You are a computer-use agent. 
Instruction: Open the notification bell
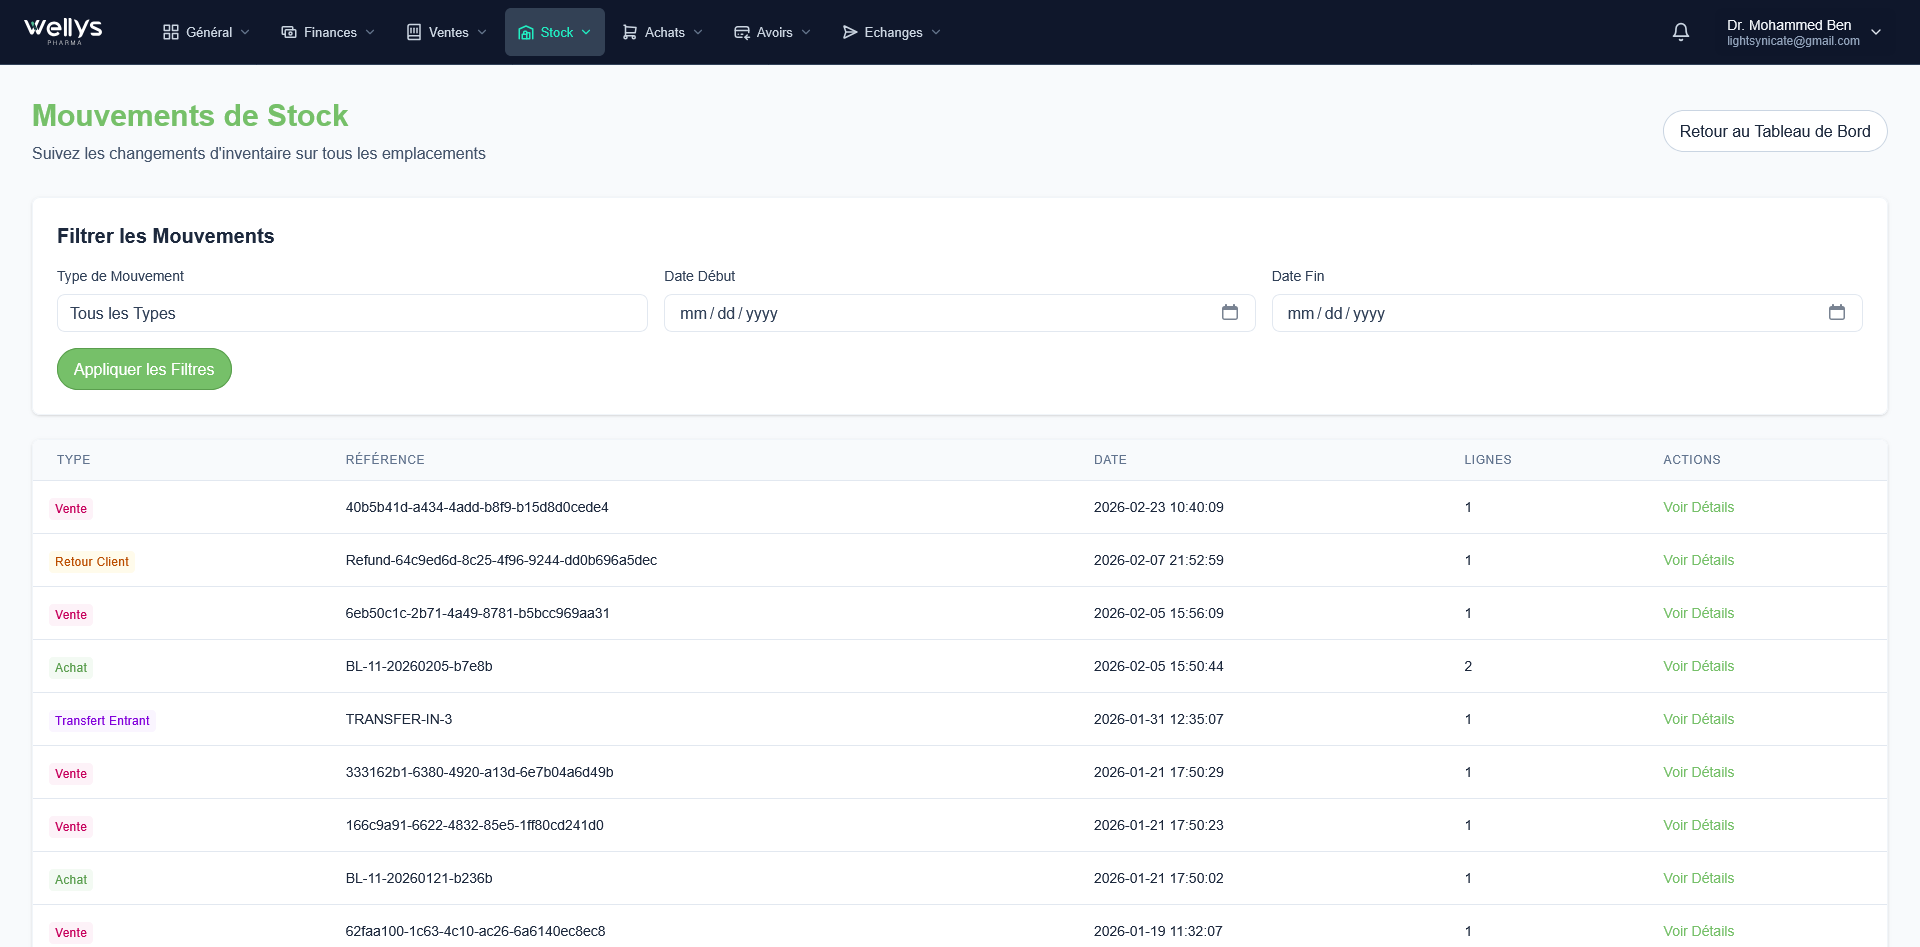(x=1681, y=31)
